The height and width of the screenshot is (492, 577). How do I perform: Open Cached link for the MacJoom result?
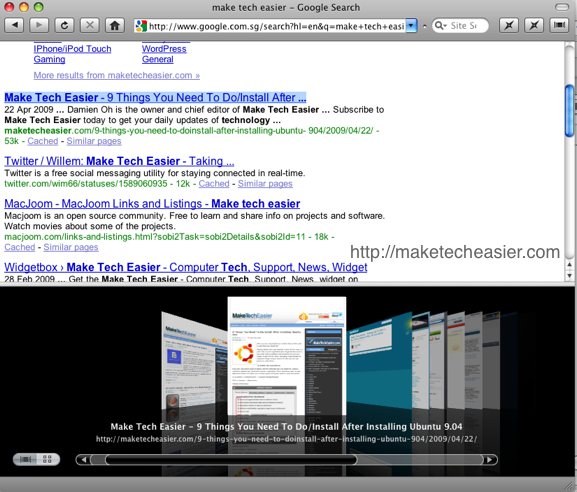pyautogui.click(x=20, y=247)
